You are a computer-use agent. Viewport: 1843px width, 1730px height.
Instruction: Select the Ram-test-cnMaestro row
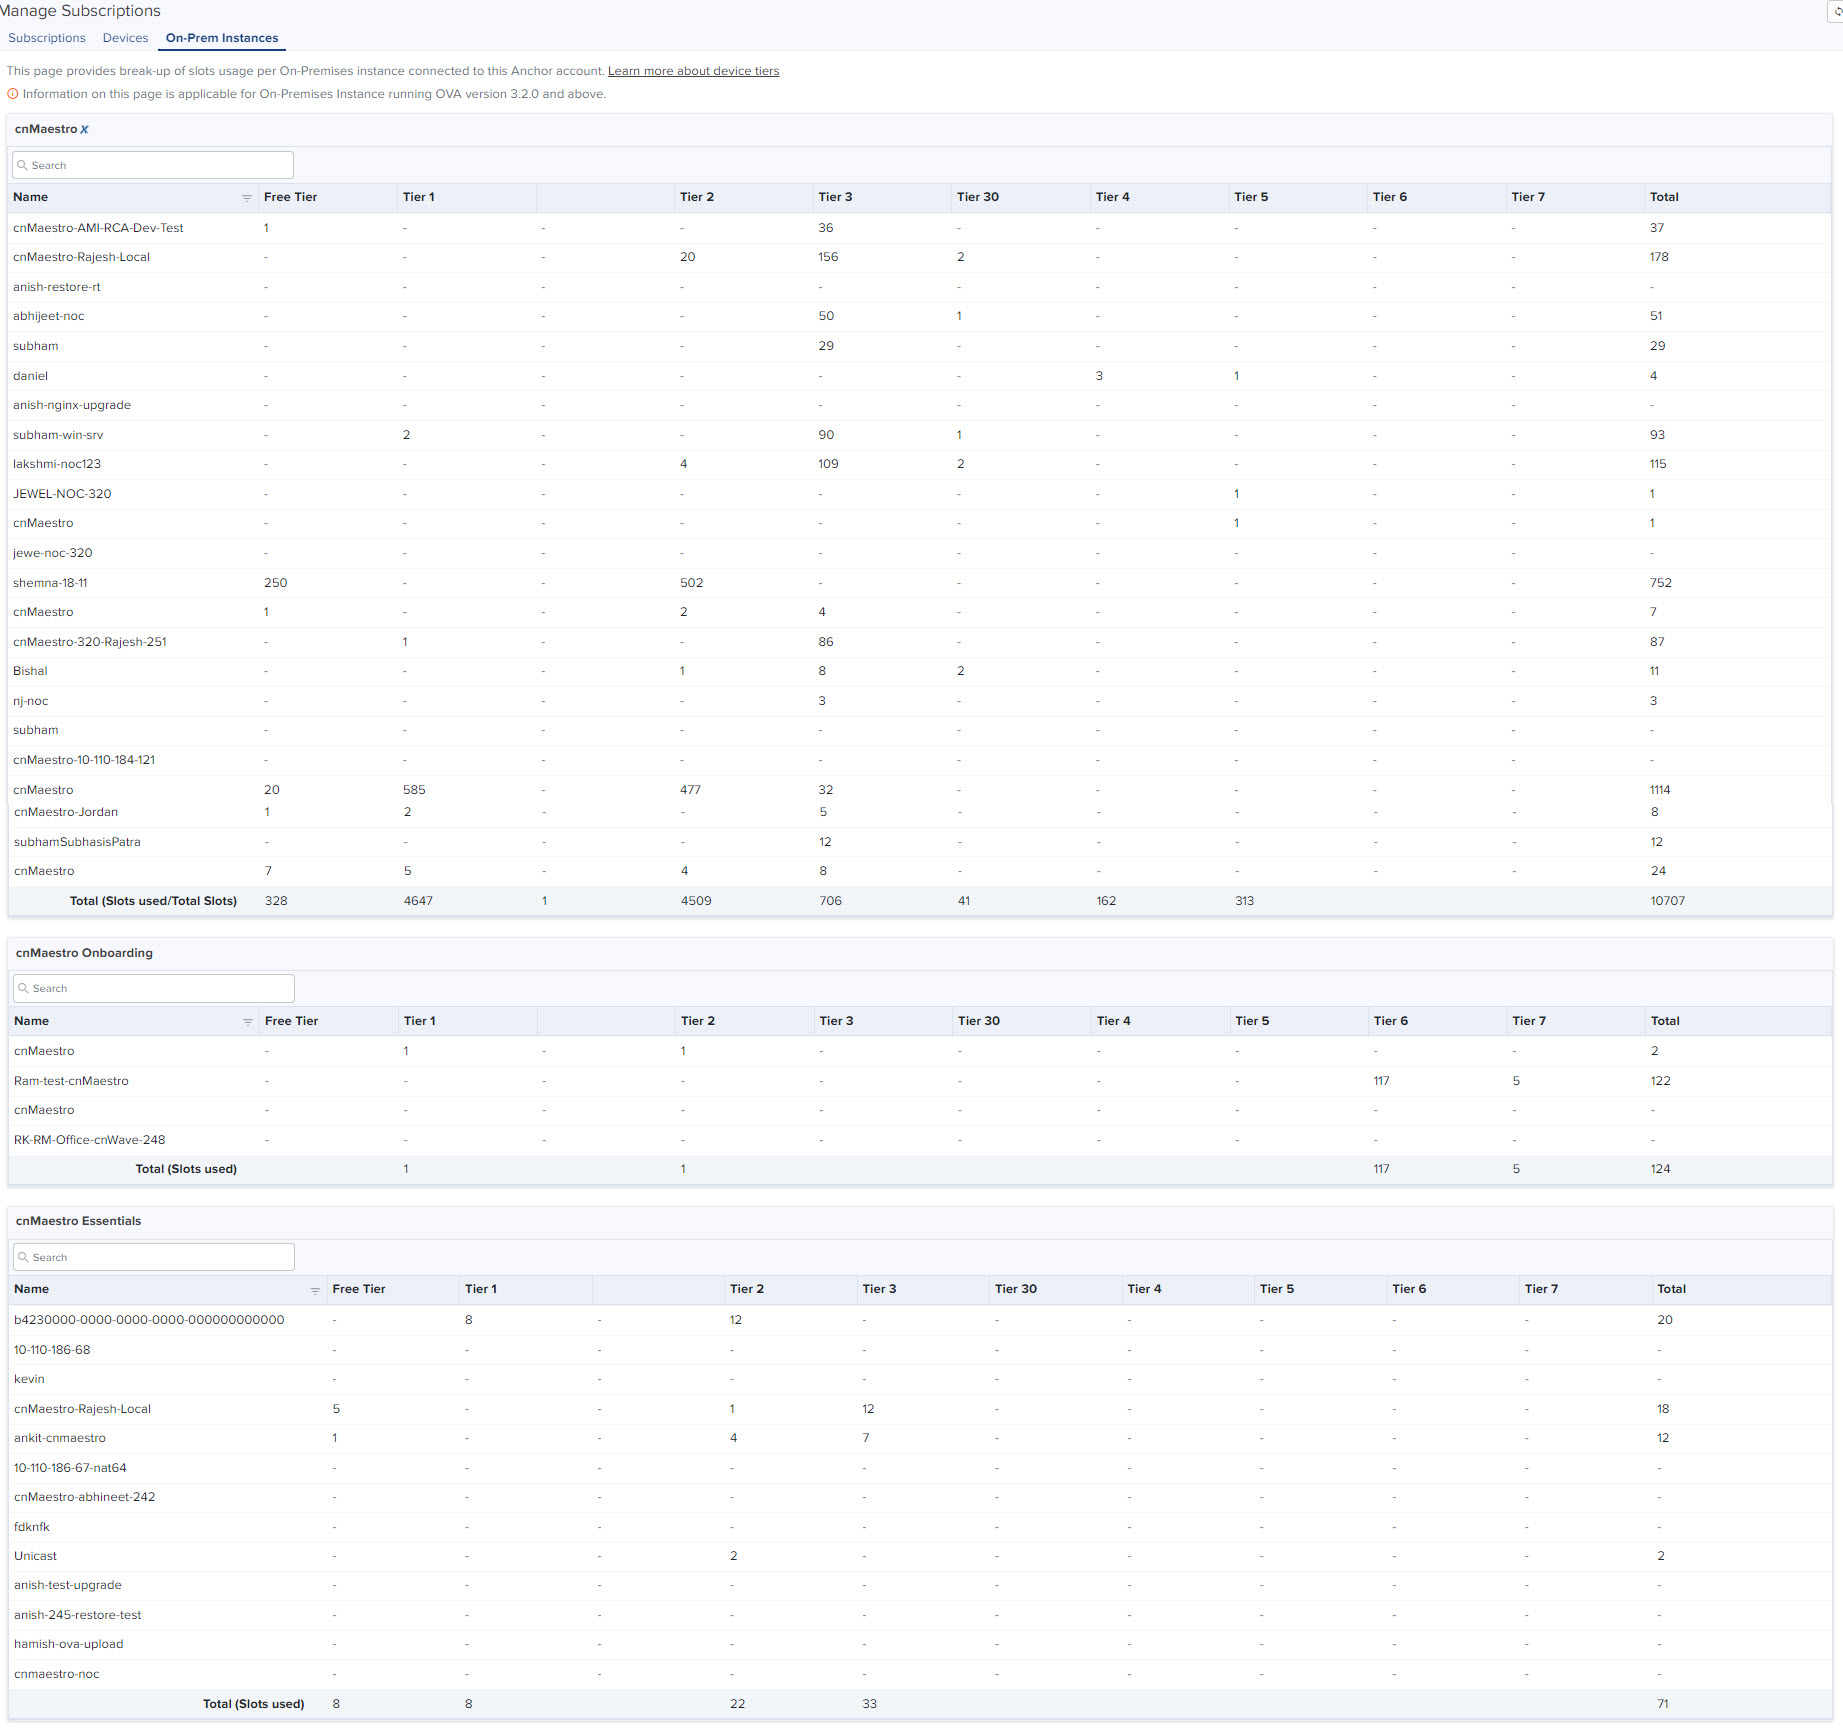(x=920, y=1081)
